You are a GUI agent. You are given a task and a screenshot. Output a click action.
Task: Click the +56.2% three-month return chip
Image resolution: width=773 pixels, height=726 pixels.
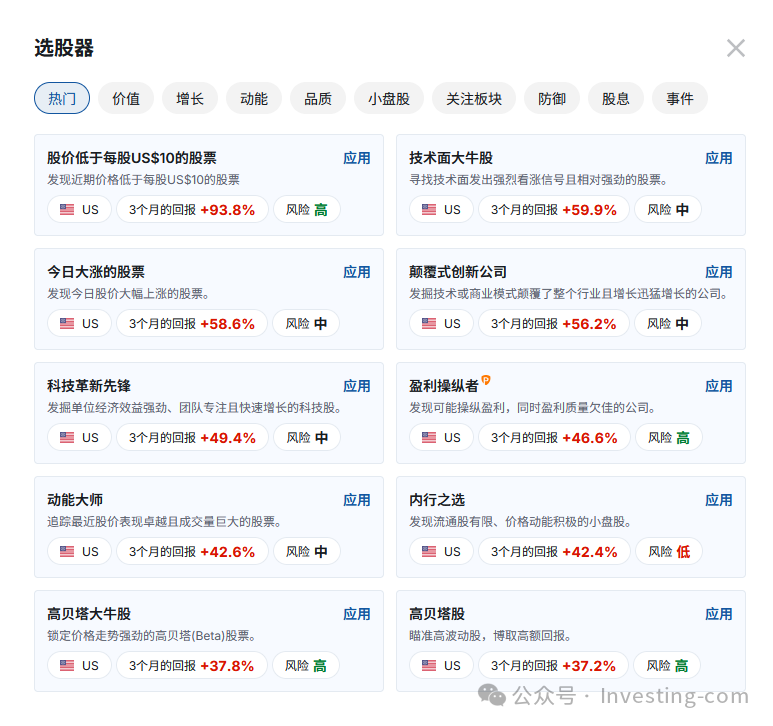[x=554, y=323]
